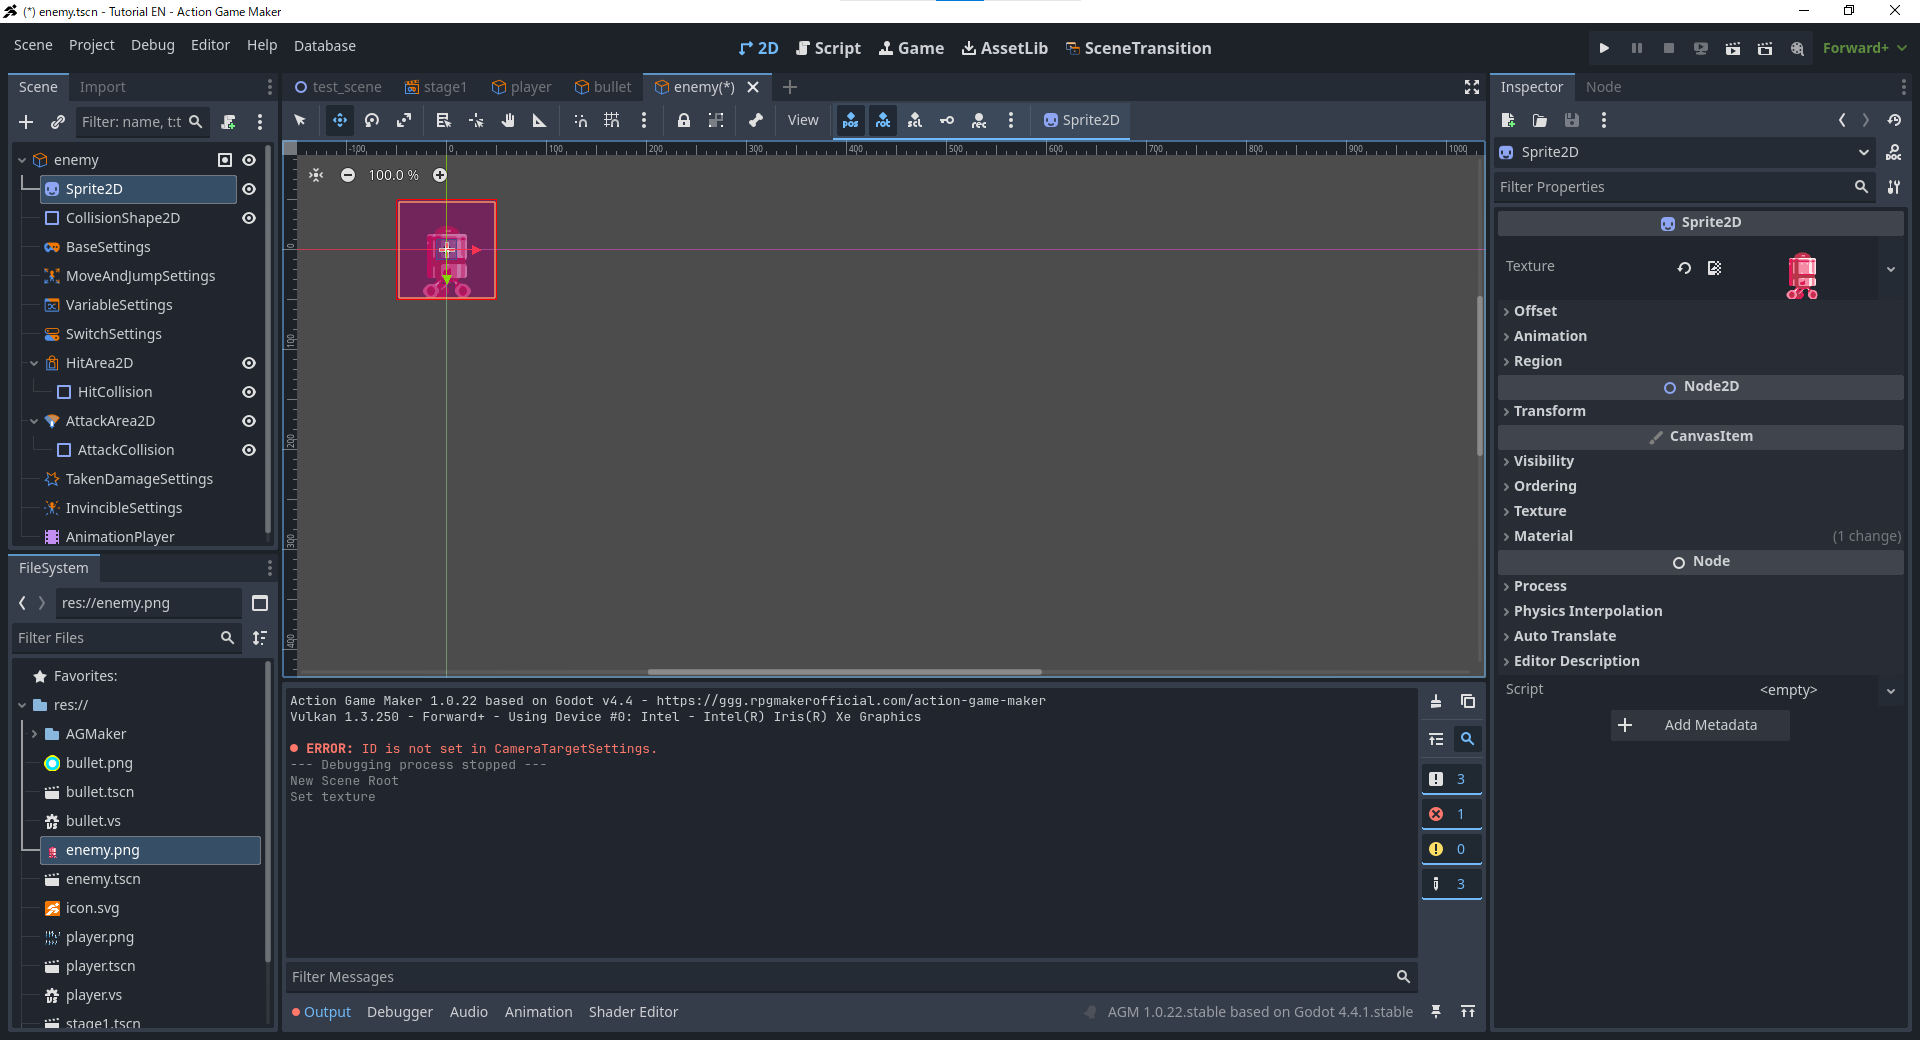Switch to the Debugger tab
This screenshot has width=1920, height=1040.
(x=399, y=1012)
